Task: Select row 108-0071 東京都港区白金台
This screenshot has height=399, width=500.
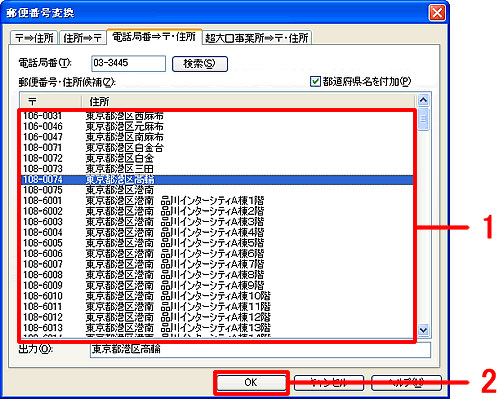Action: click(x=217, y=148)
